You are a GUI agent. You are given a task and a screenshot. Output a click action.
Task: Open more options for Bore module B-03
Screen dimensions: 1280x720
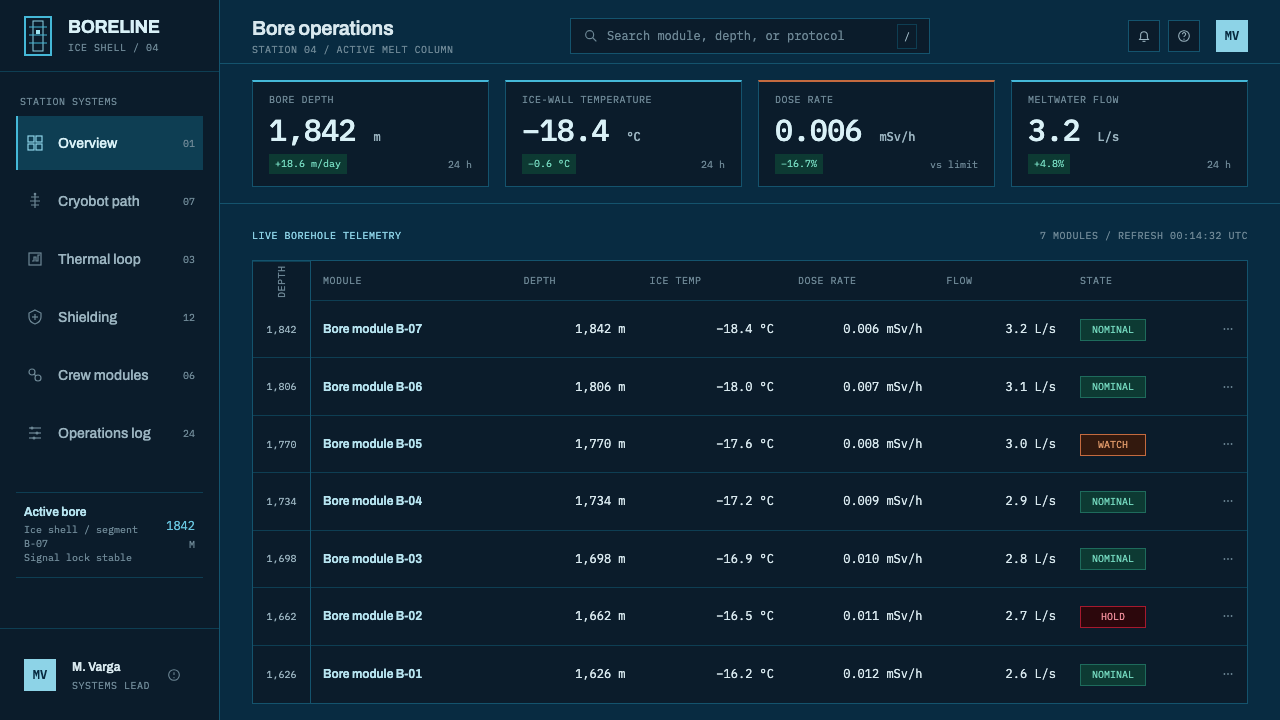pyautogui.click(x=1228, y=559)
